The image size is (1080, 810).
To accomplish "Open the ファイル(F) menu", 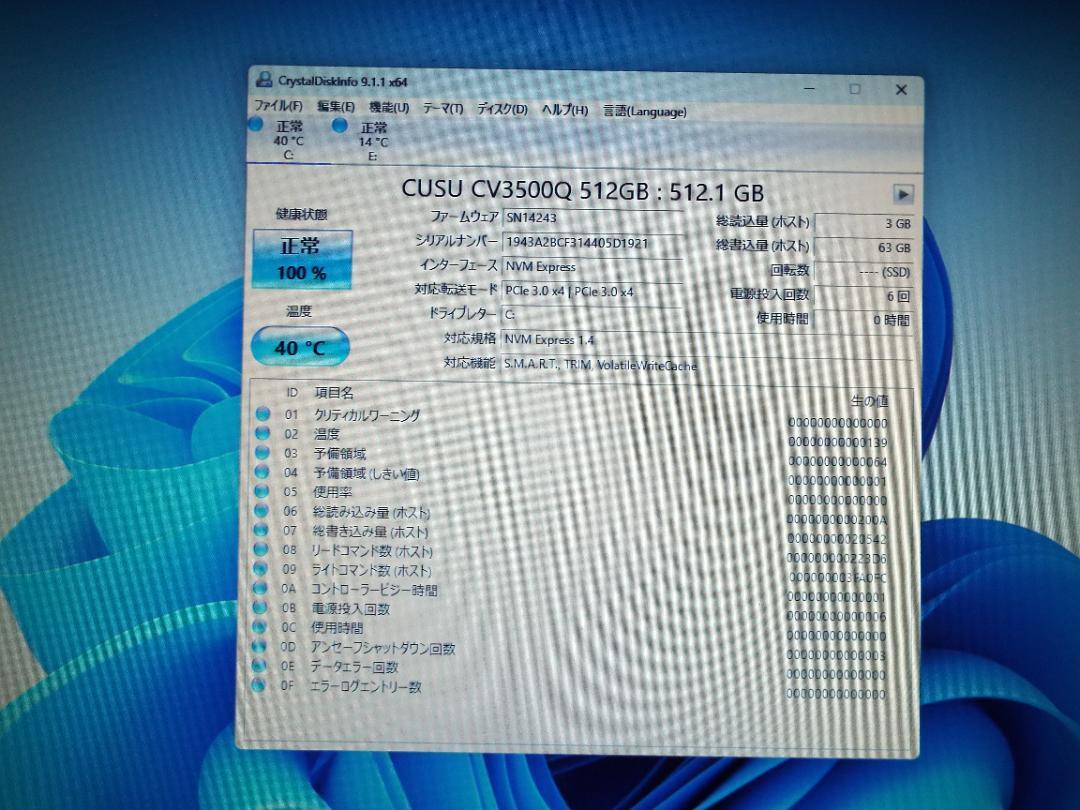I will (x=278, y=105).
